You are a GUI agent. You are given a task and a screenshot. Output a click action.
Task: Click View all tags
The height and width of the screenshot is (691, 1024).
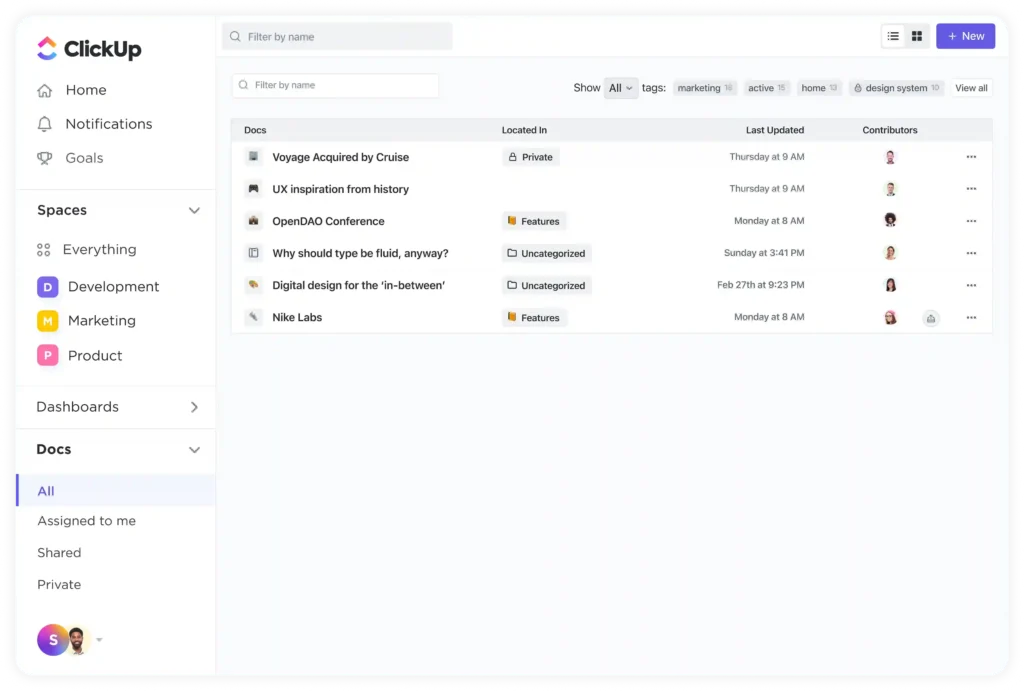971,88
